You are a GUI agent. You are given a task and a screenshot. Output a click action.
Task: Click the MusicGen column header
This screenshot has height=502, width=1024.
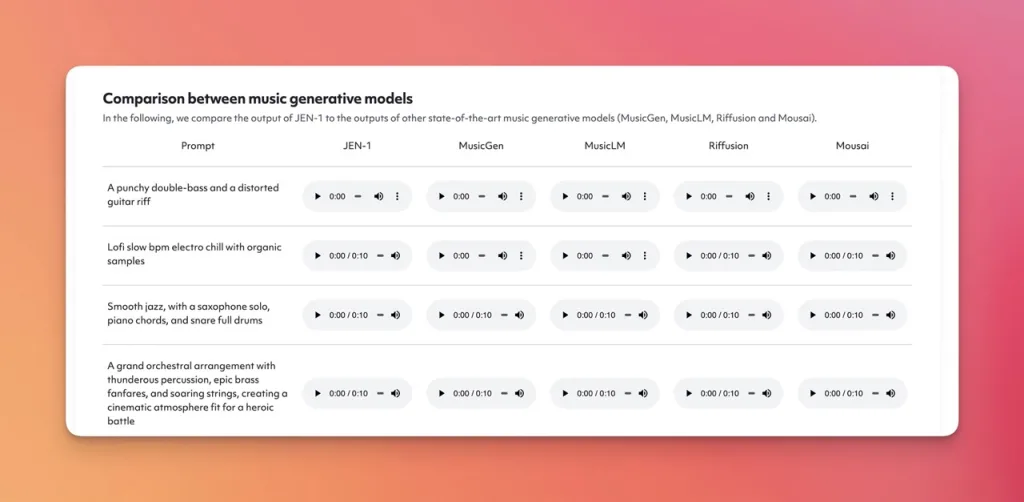click(481, 146)
